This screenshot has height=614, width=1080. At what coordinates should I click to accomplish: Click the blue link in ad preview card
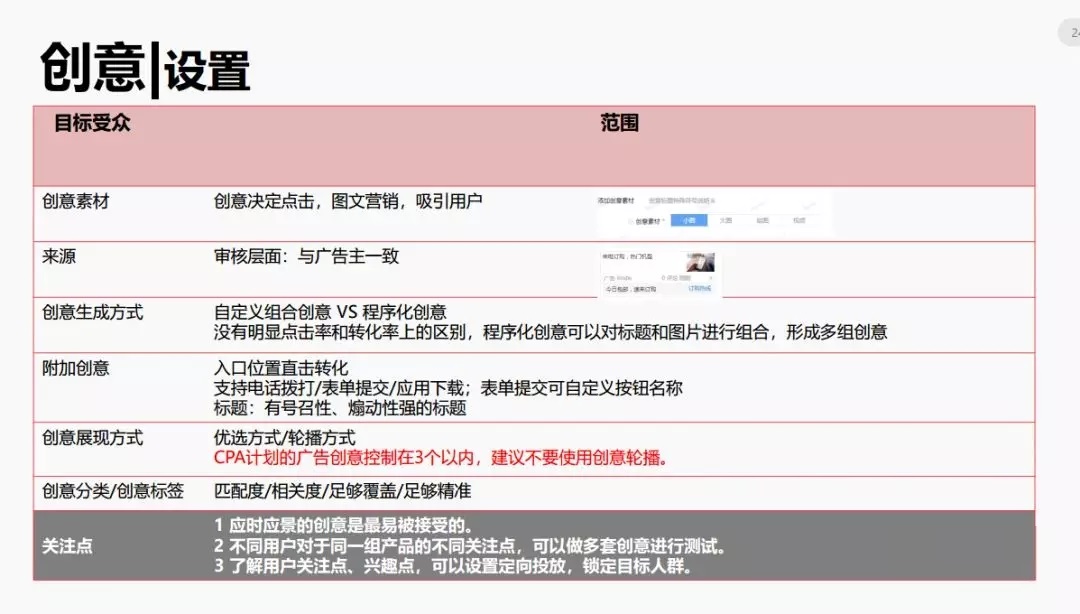pyautogui.click(x=700, y=288)
